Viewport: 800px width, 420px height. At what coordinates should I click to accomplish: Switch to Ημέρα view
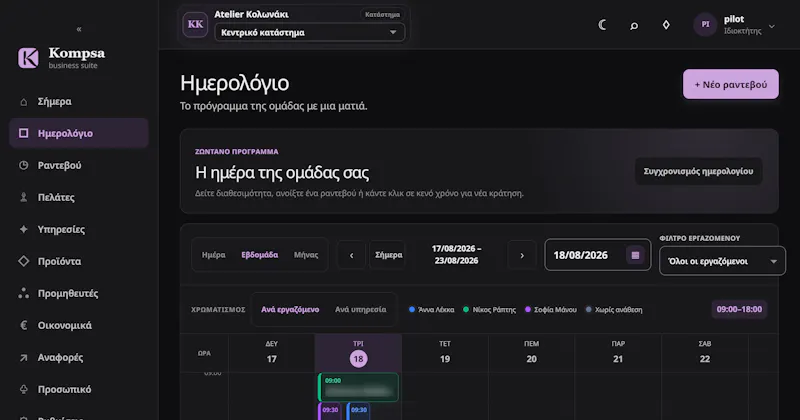(x=213, y=255)
